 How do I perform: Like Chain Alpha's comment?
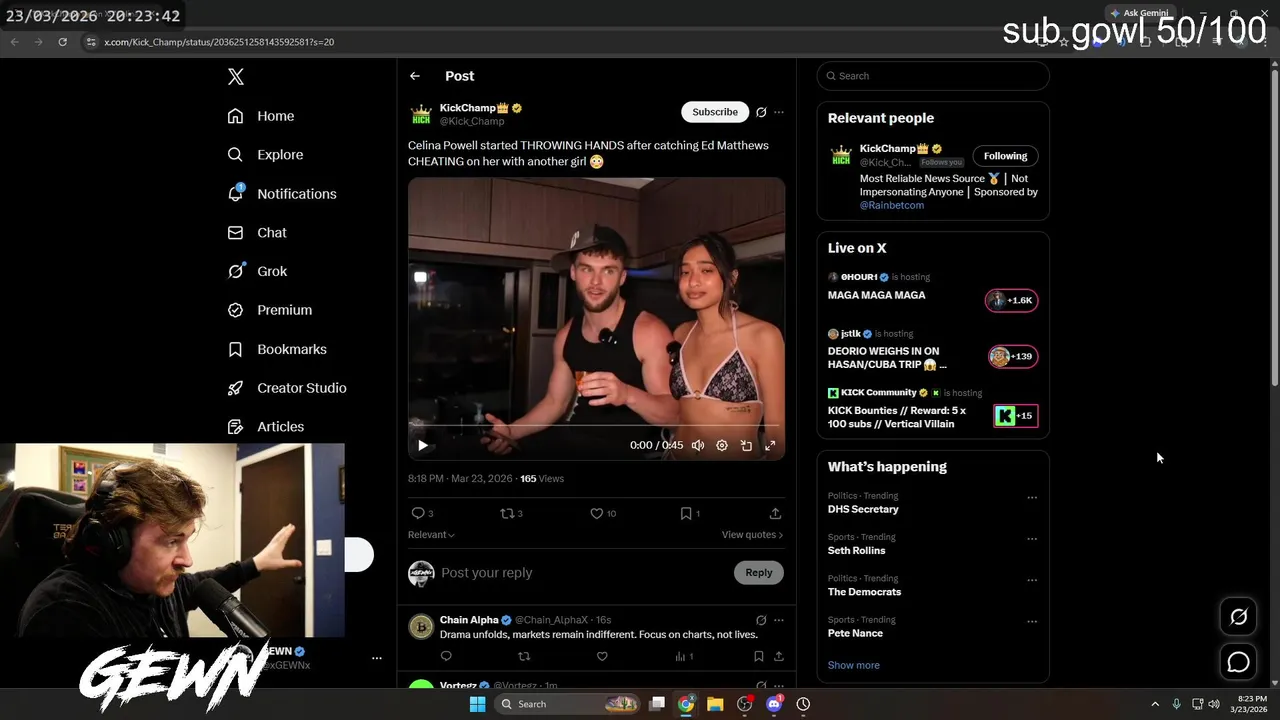(x=602, y=656)
